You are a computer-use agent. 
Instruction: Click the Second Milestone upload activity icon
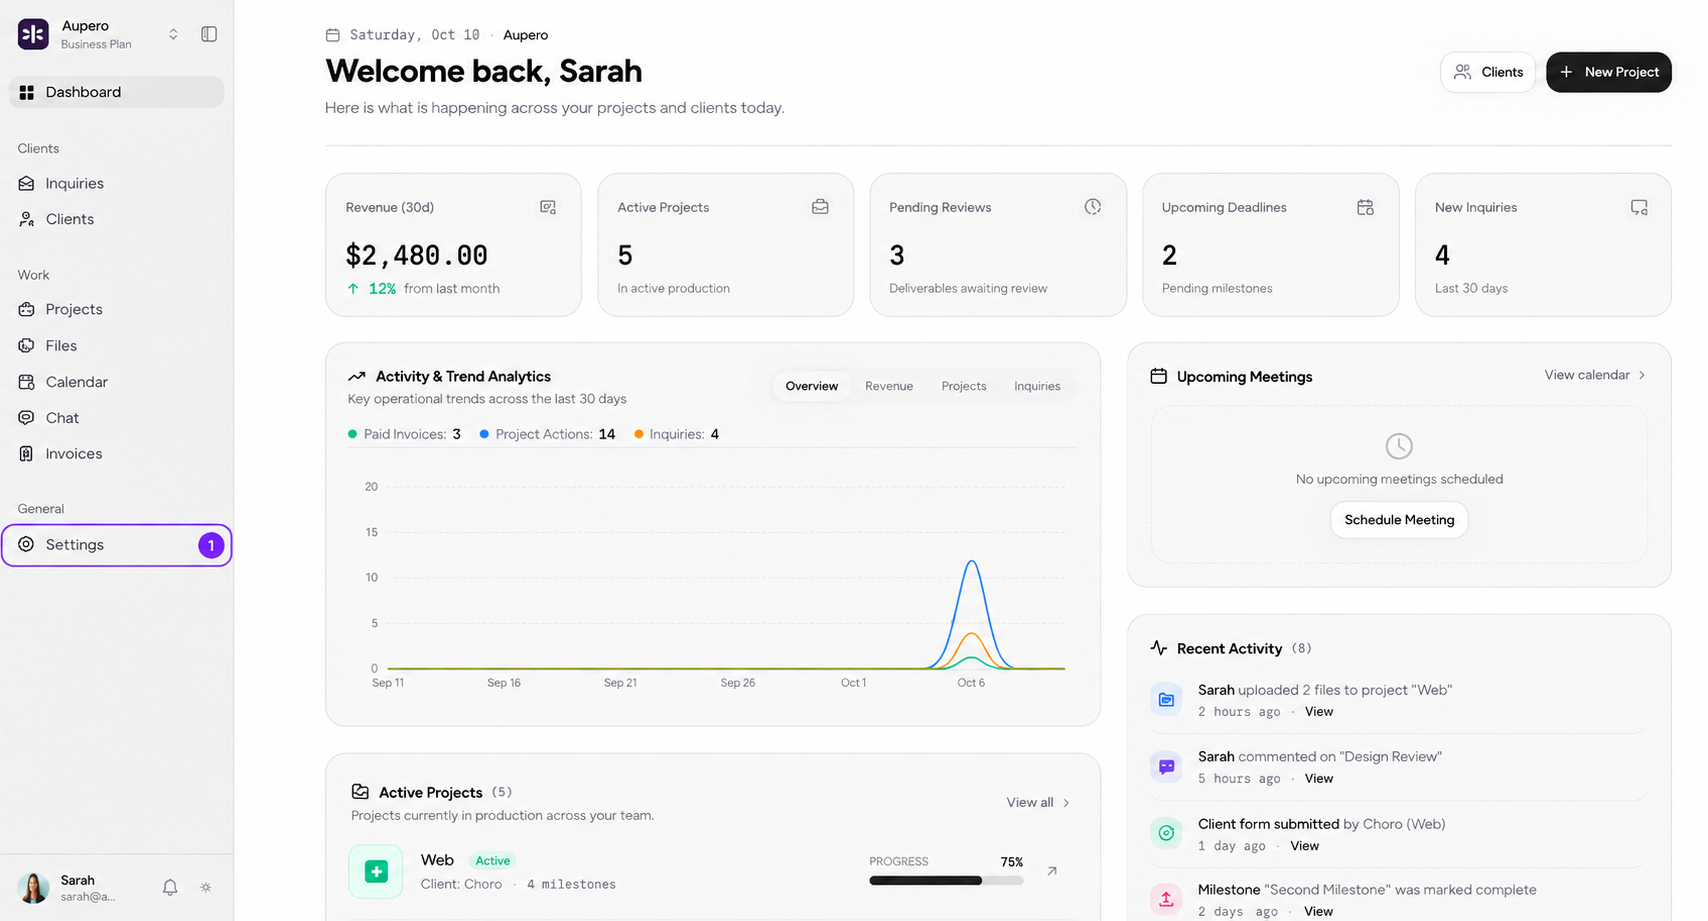click(x=1166, y=899)
